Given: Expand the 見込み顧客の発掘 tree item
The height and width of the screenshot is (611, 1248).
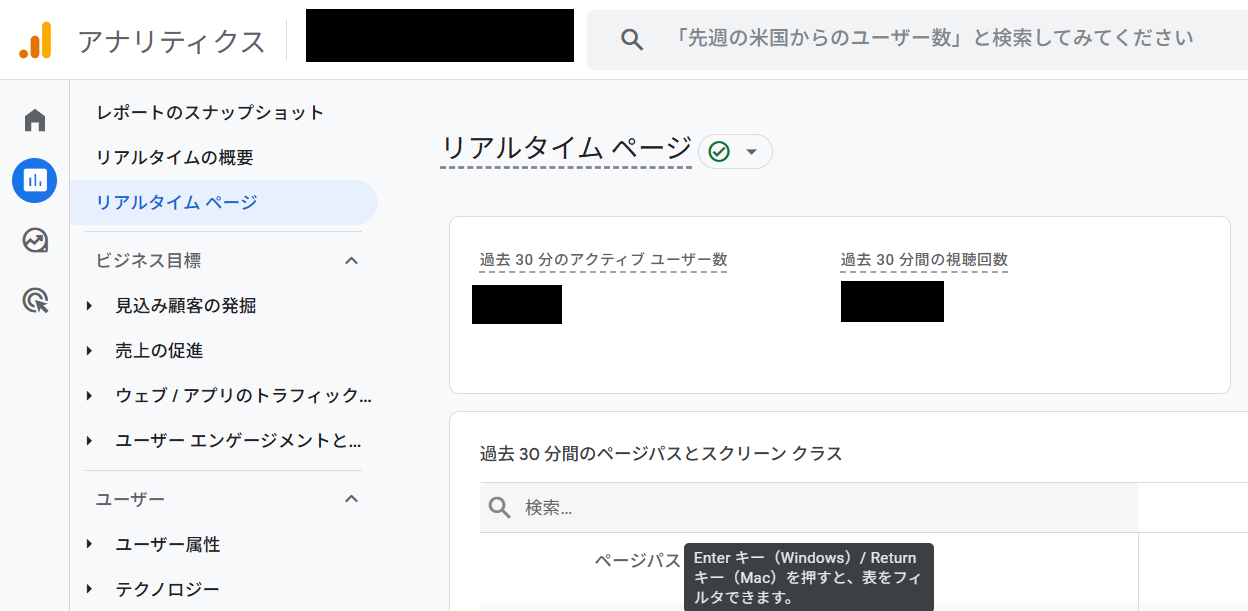Looking at the screenshot, I should [x=90, y=306].
